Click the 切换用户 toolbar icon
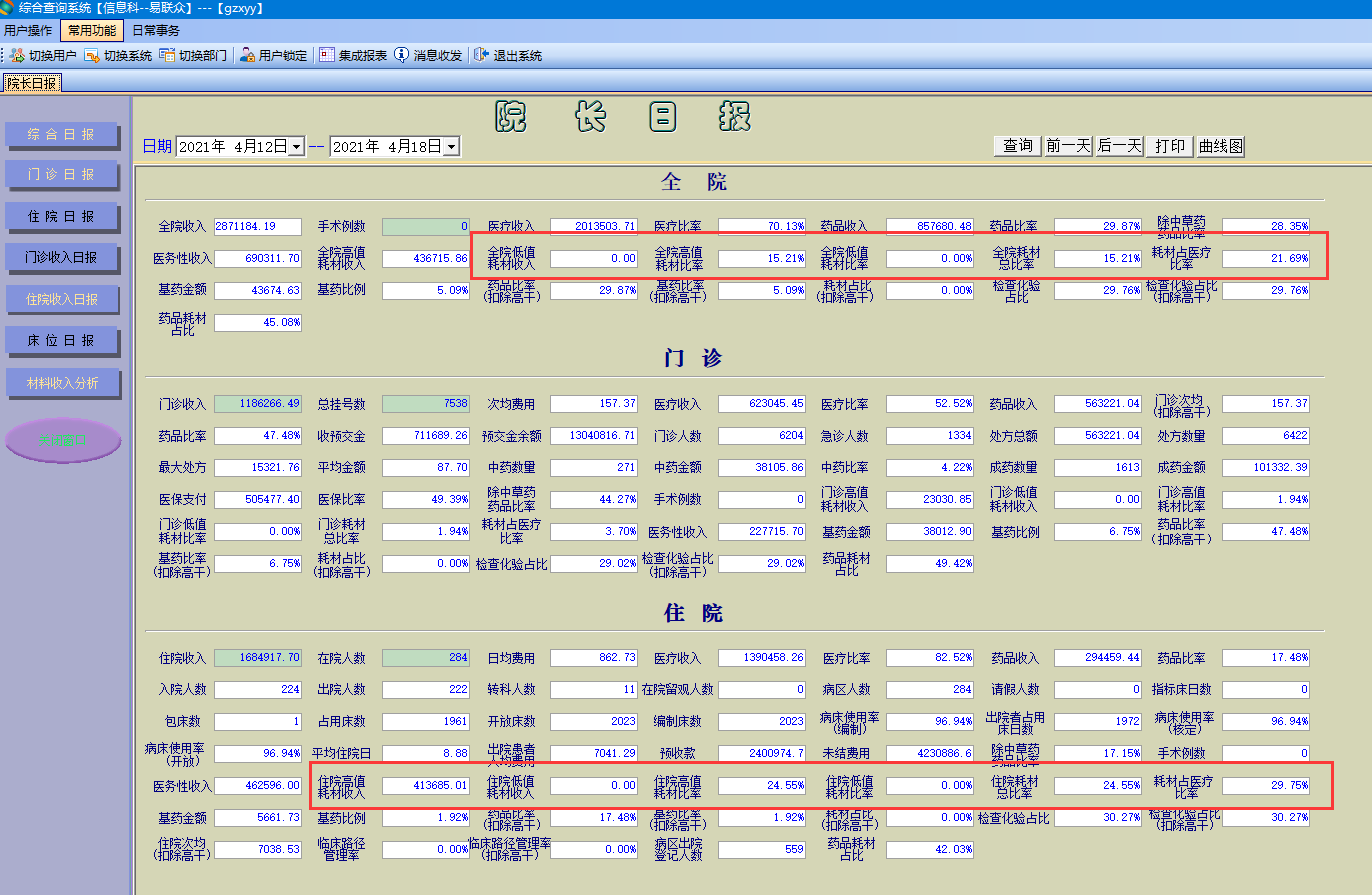 click(18, 56)
